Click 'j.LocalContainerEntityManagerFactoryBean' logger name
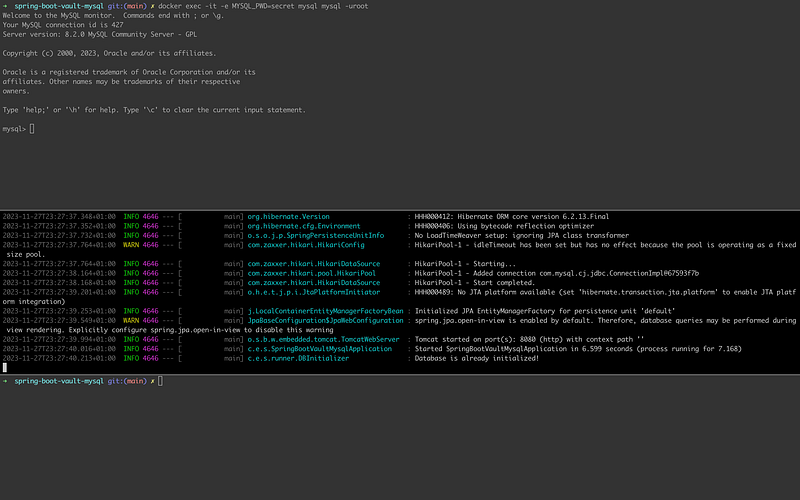 pyautogui.click(x=326, y=311)
